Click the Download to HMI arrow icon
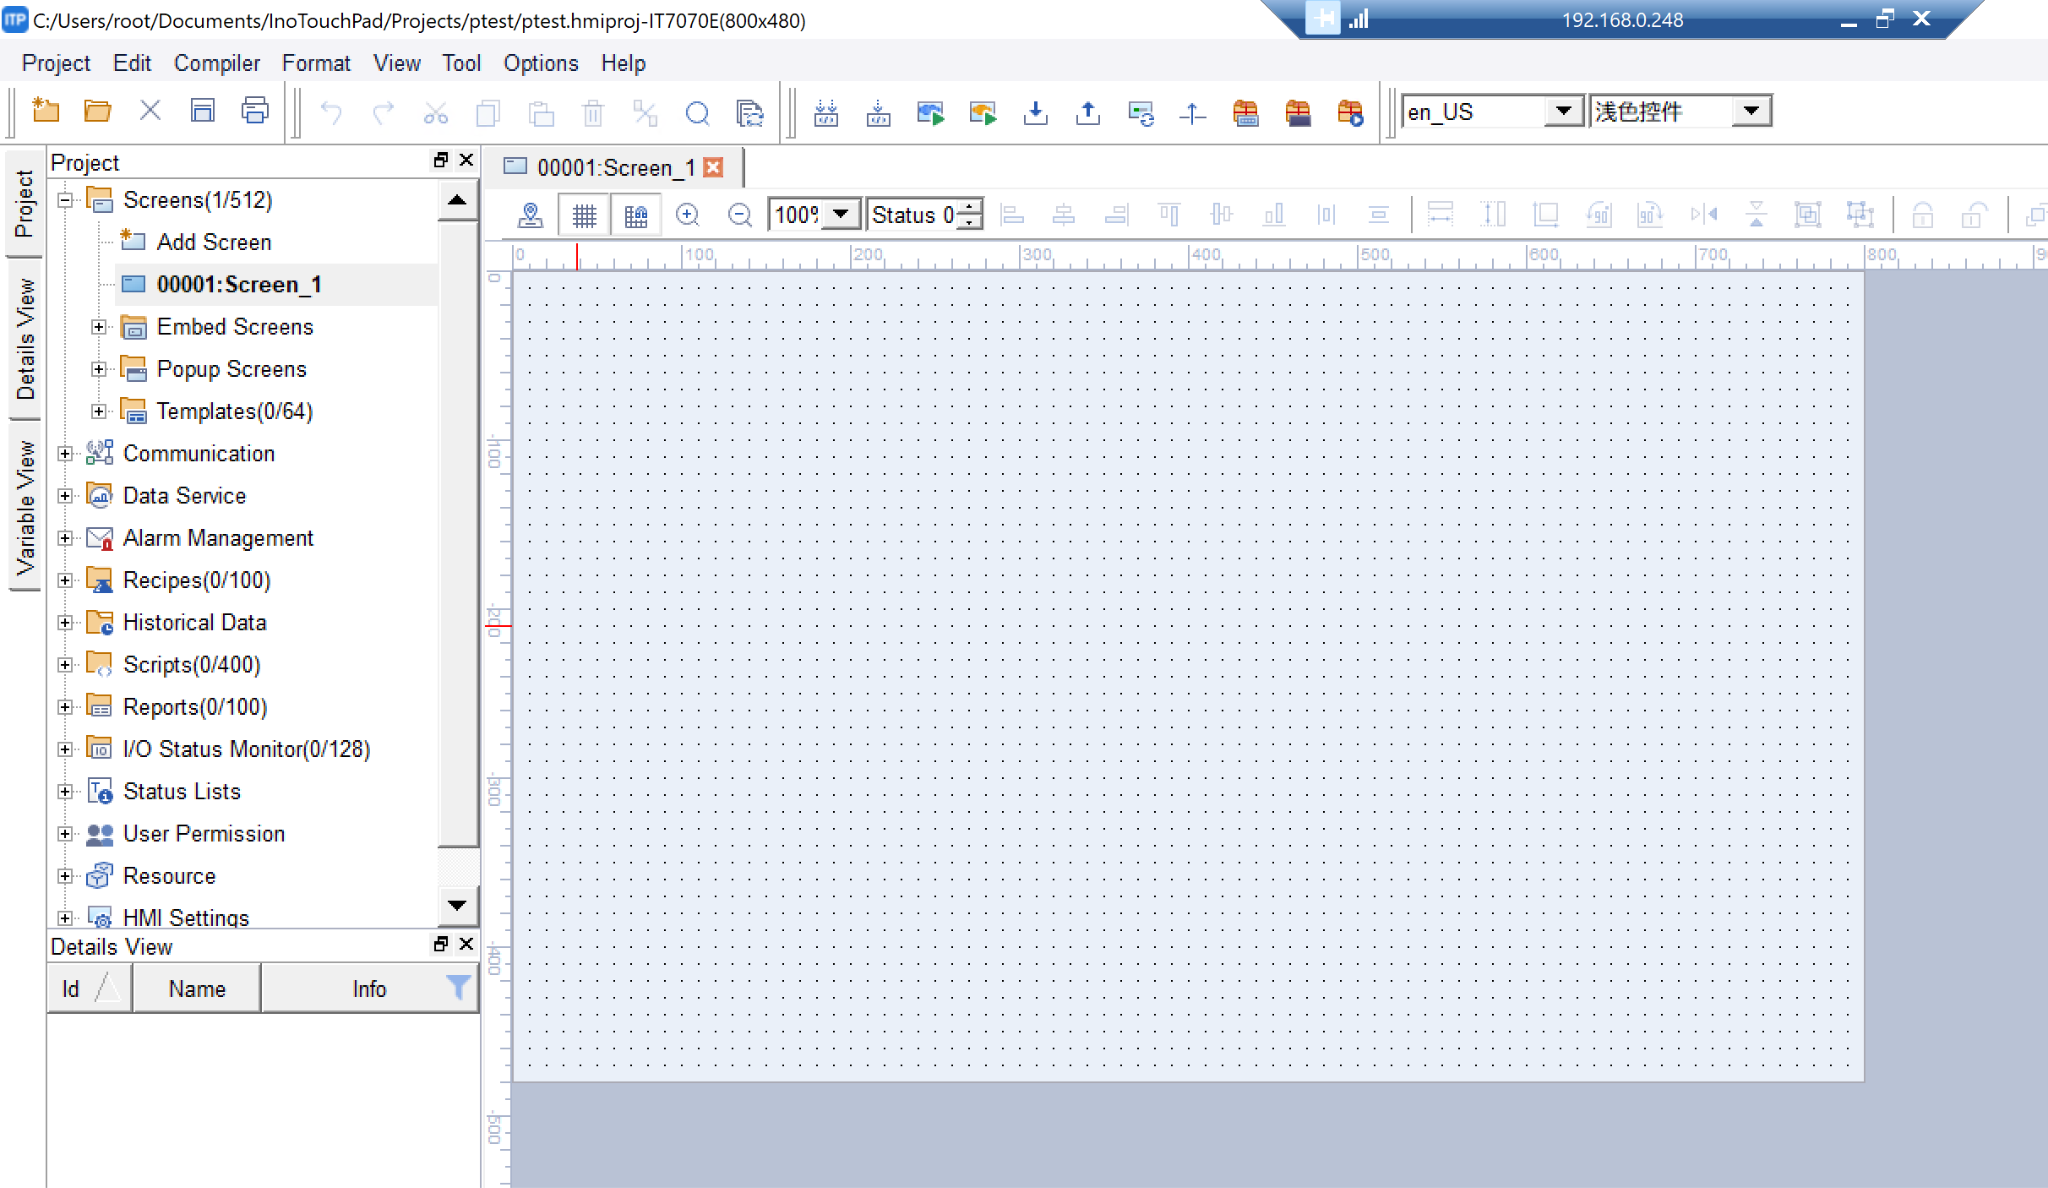The height and width of the screenshot is (1188, 2048). coord(1035,112)
